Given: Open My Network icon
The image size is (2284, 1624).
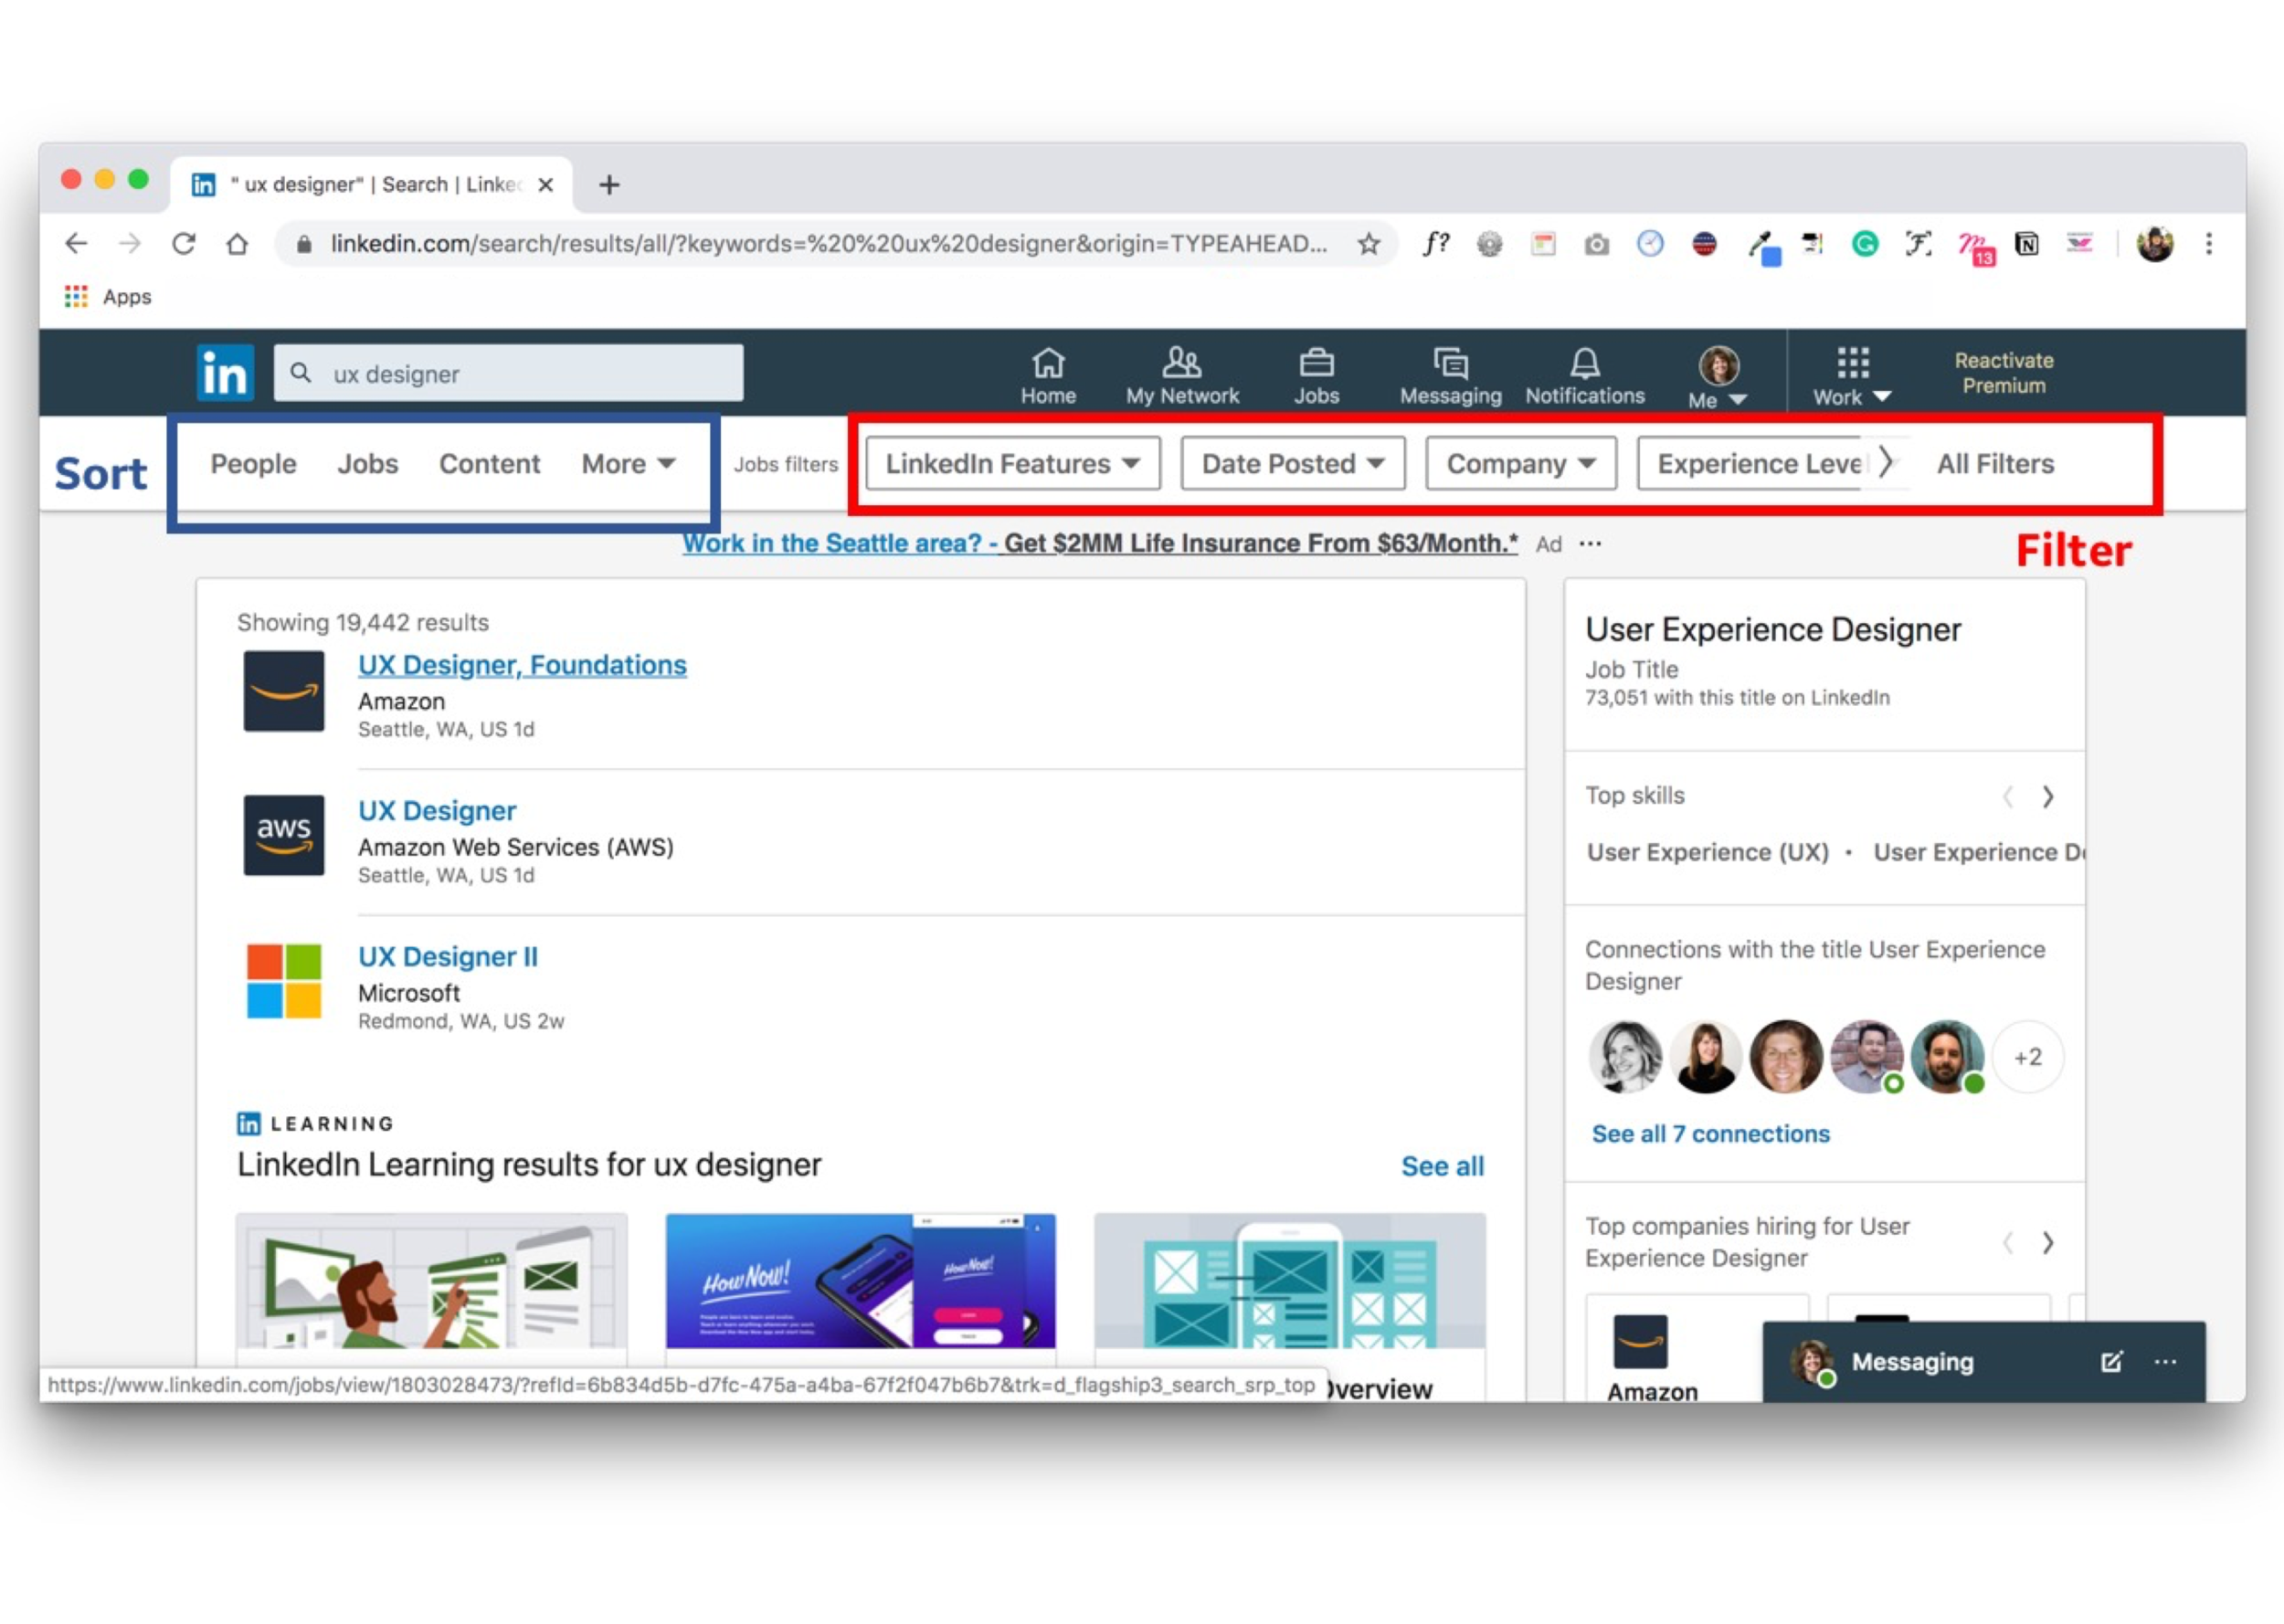Looking at the screenshot, I should tap(1182, 375).
